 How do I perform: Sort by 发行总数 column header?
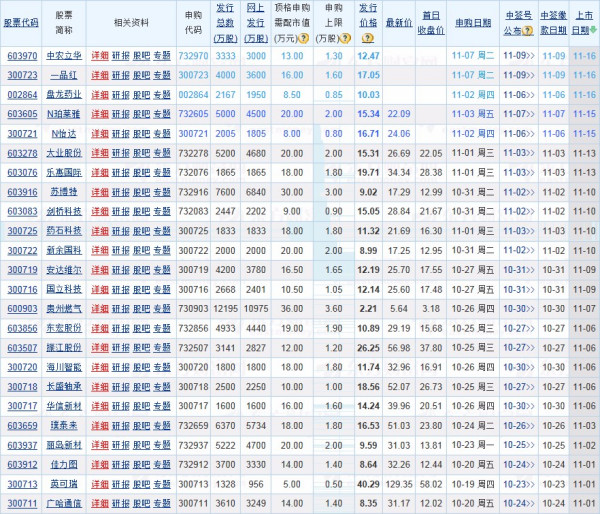tap(226, 22)
